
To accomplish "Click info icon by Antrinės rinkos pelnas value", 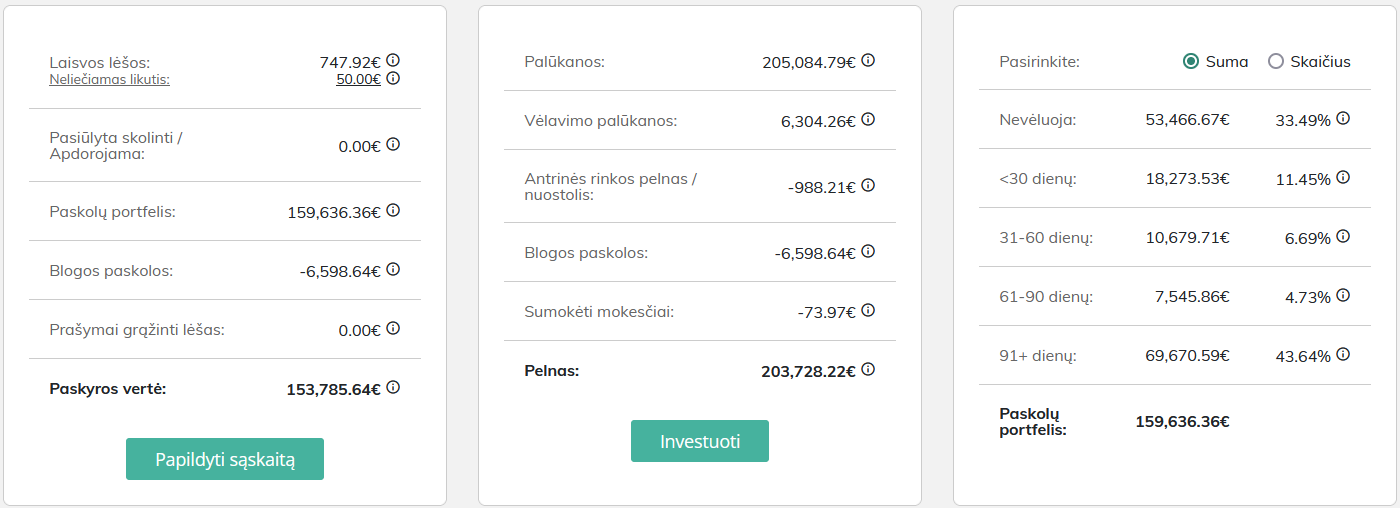I will coord(868,185).
